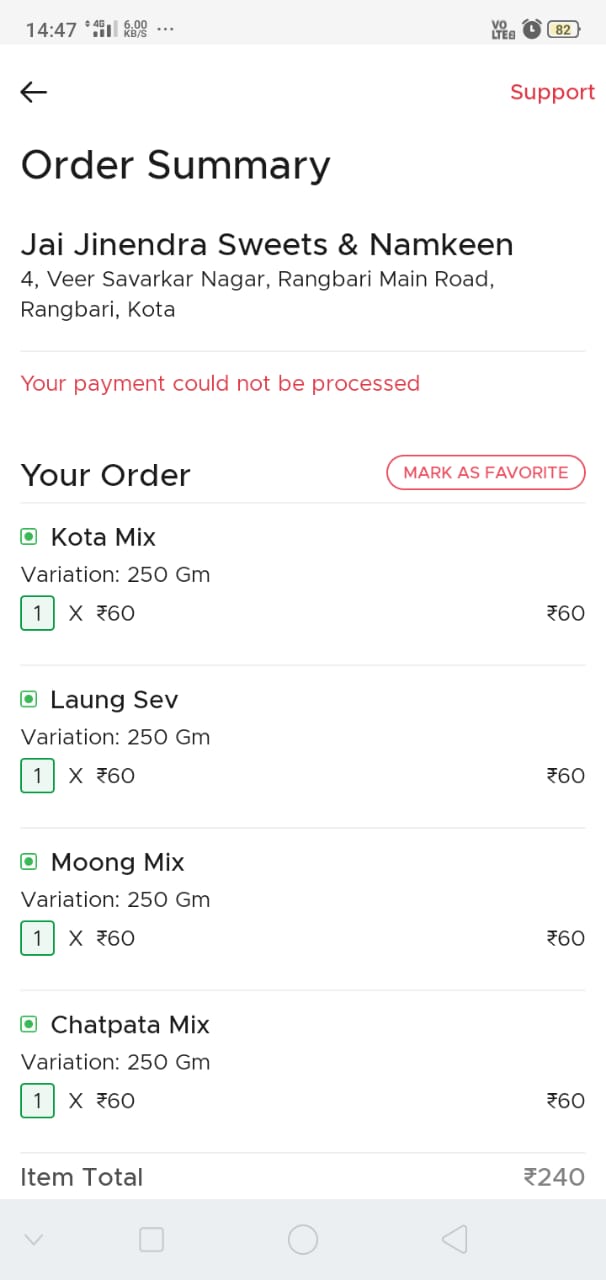The width and height of the screenshot is (606, 1280).
Task: Tap the veg indicator beside Laung Sev
Action: 29,699
